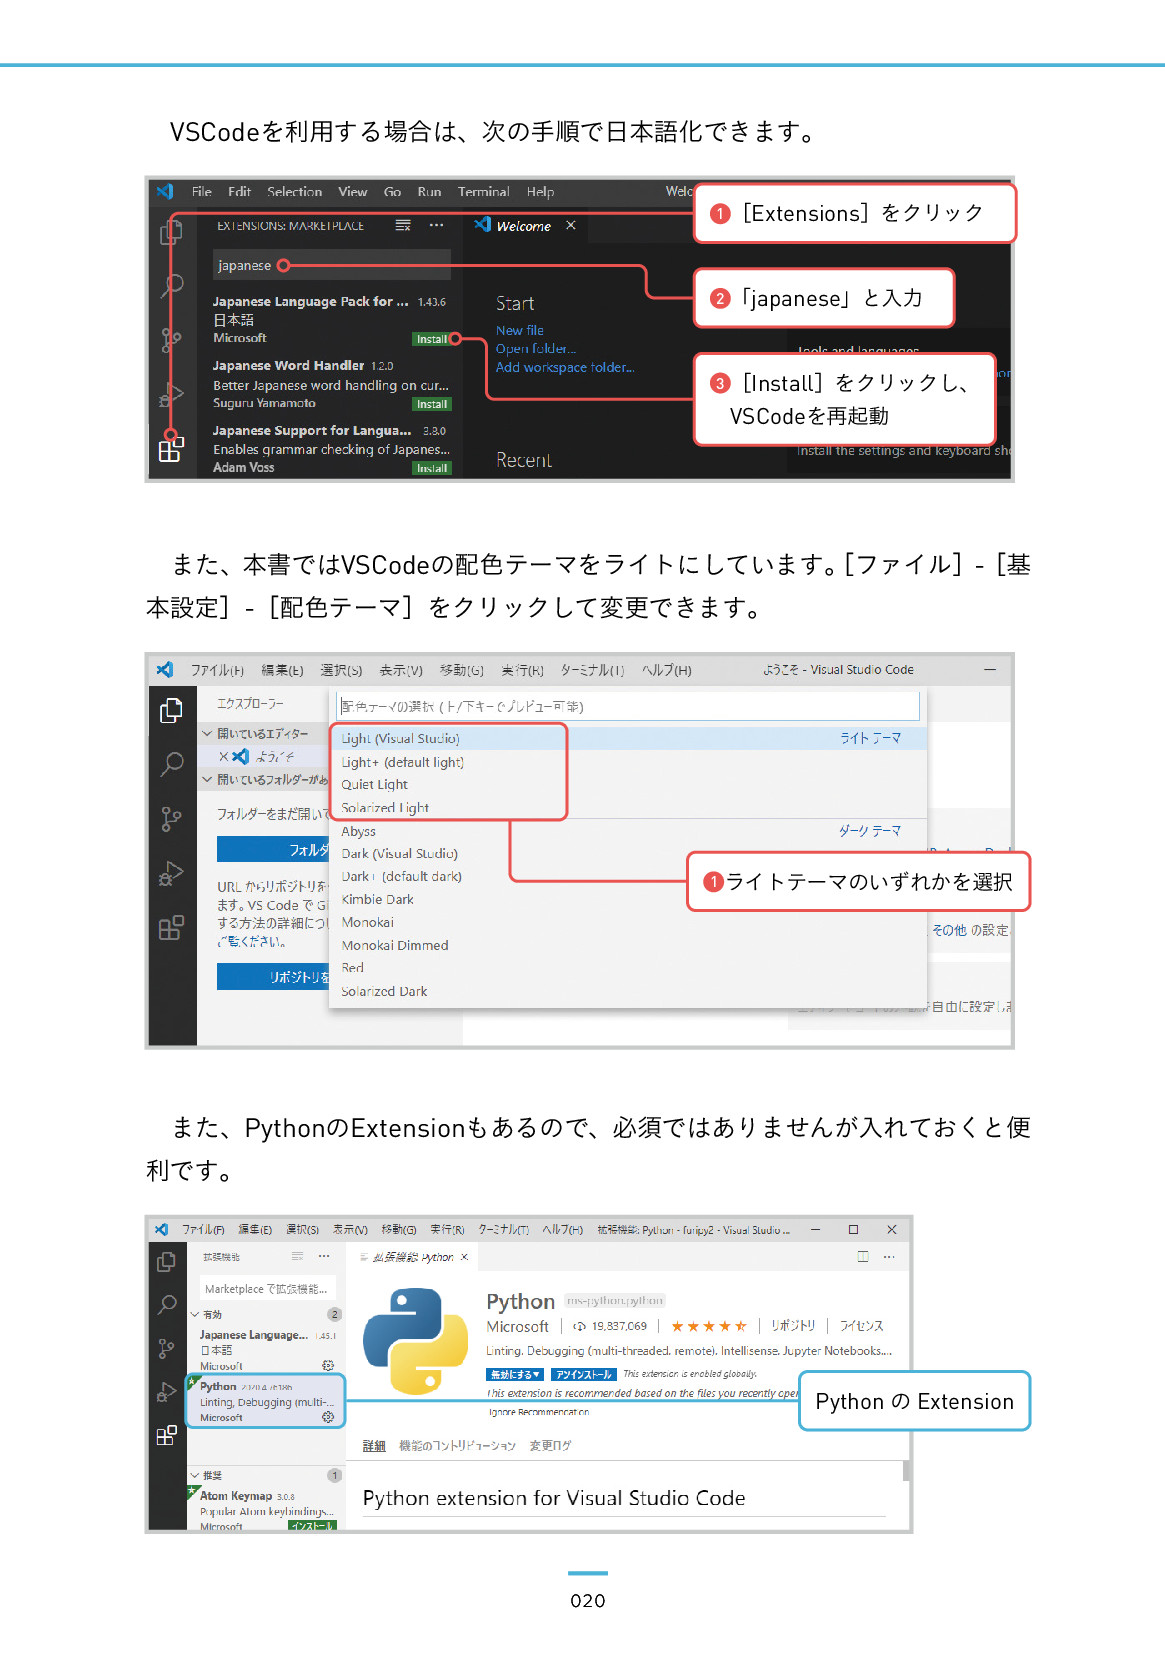
Task: Open ライセンス link on Python extension page
Action: 861,1325
